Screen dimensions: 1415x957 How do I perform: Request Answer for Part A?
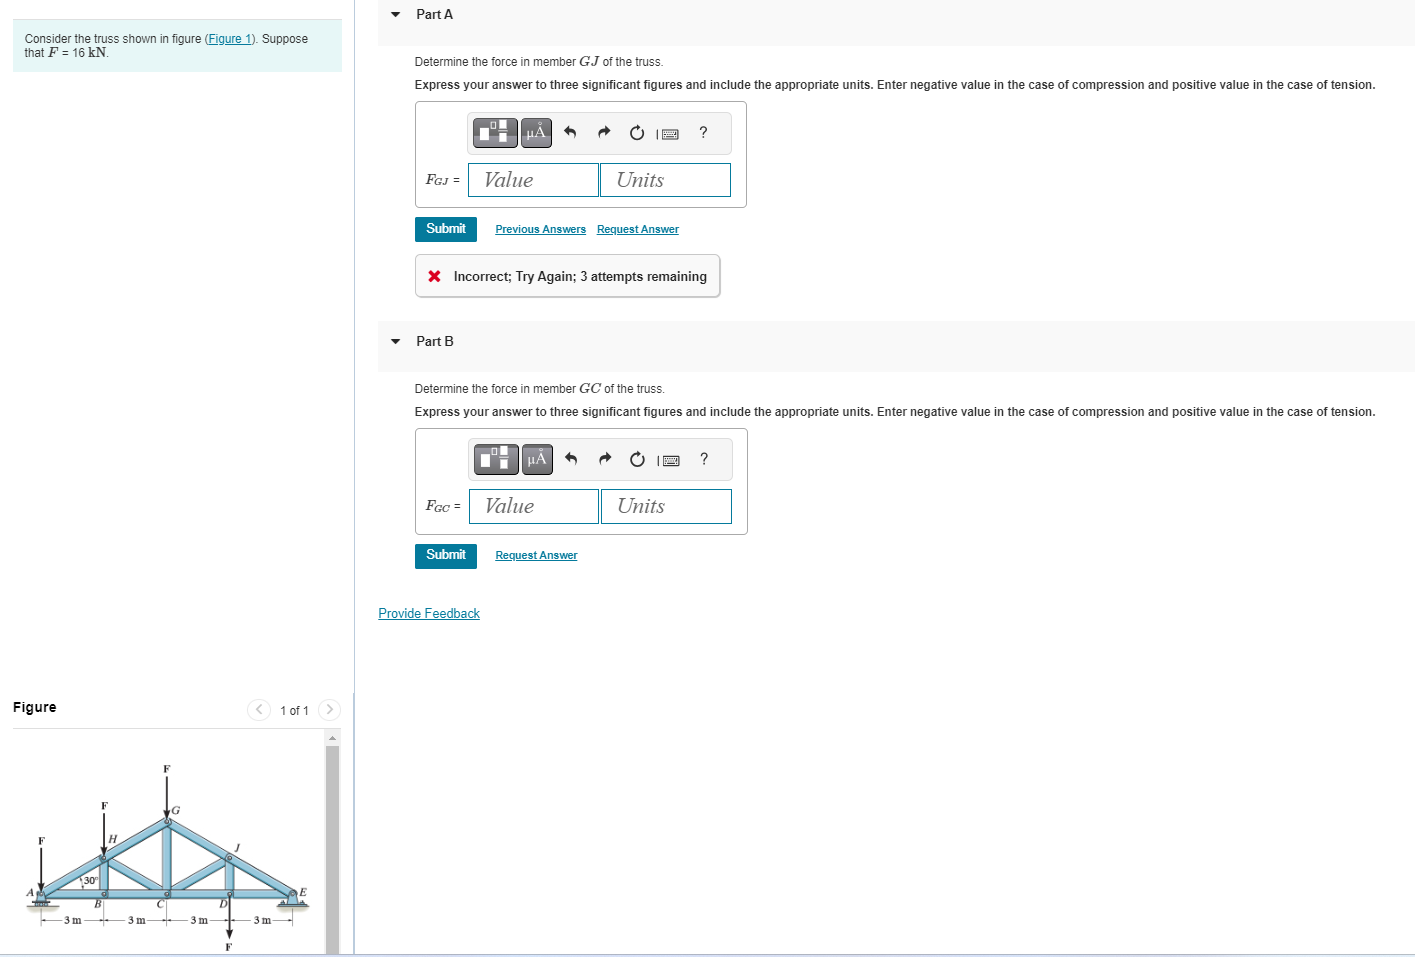click(638, 229)
